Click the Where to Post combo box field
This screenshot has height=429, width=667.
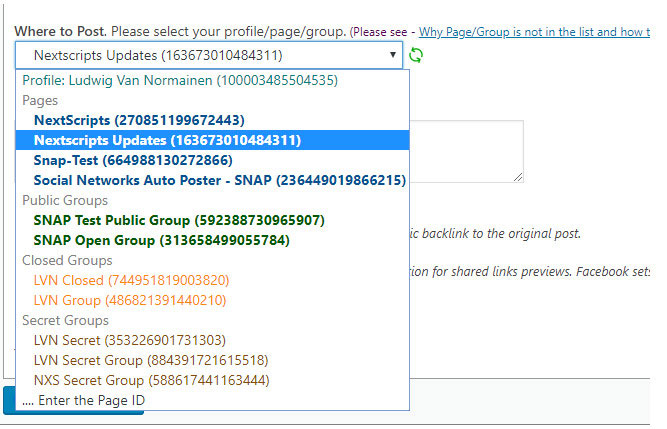pos(200,55)
